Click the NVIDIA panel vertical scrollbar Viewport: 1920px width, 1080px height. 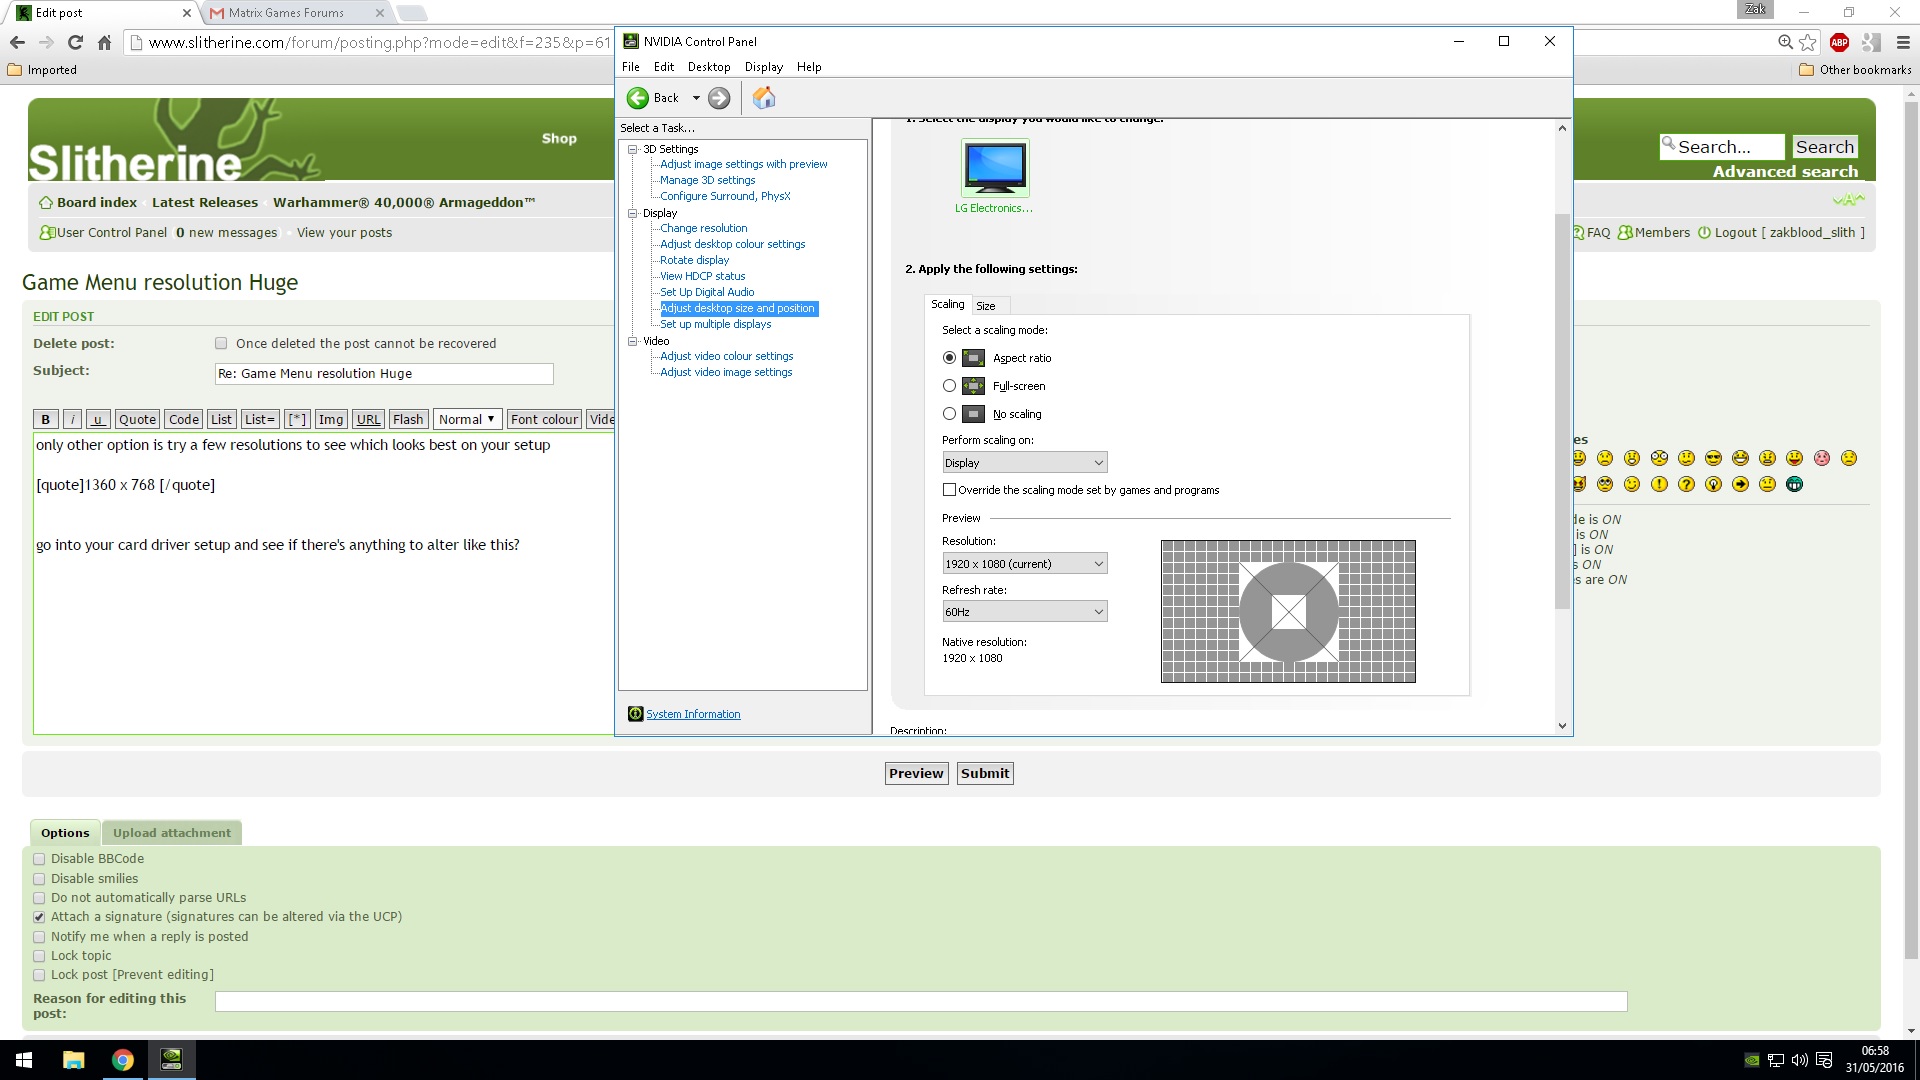1562,410
